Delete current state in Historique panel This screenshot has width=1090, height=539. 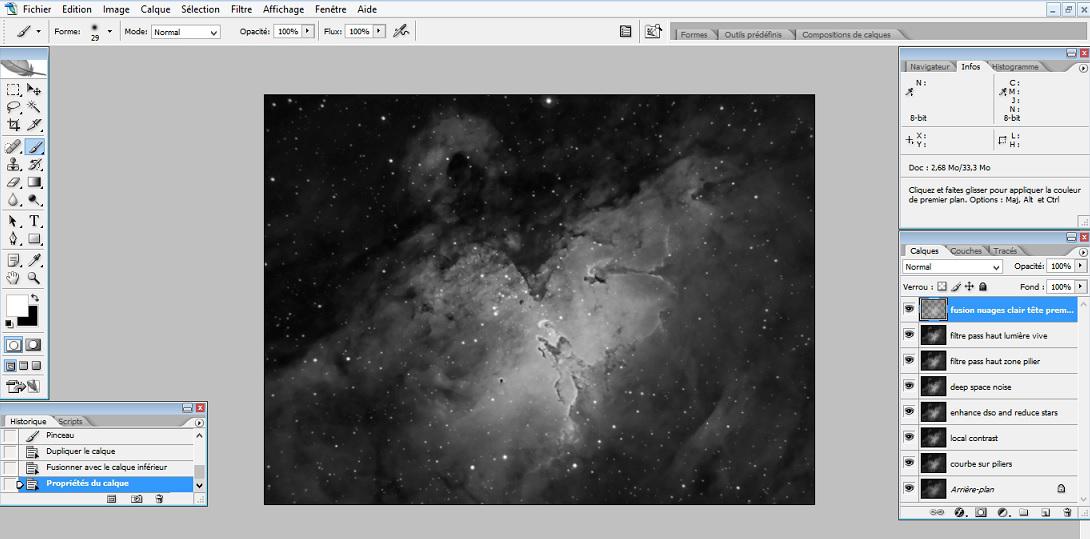(x=158, y=499)
